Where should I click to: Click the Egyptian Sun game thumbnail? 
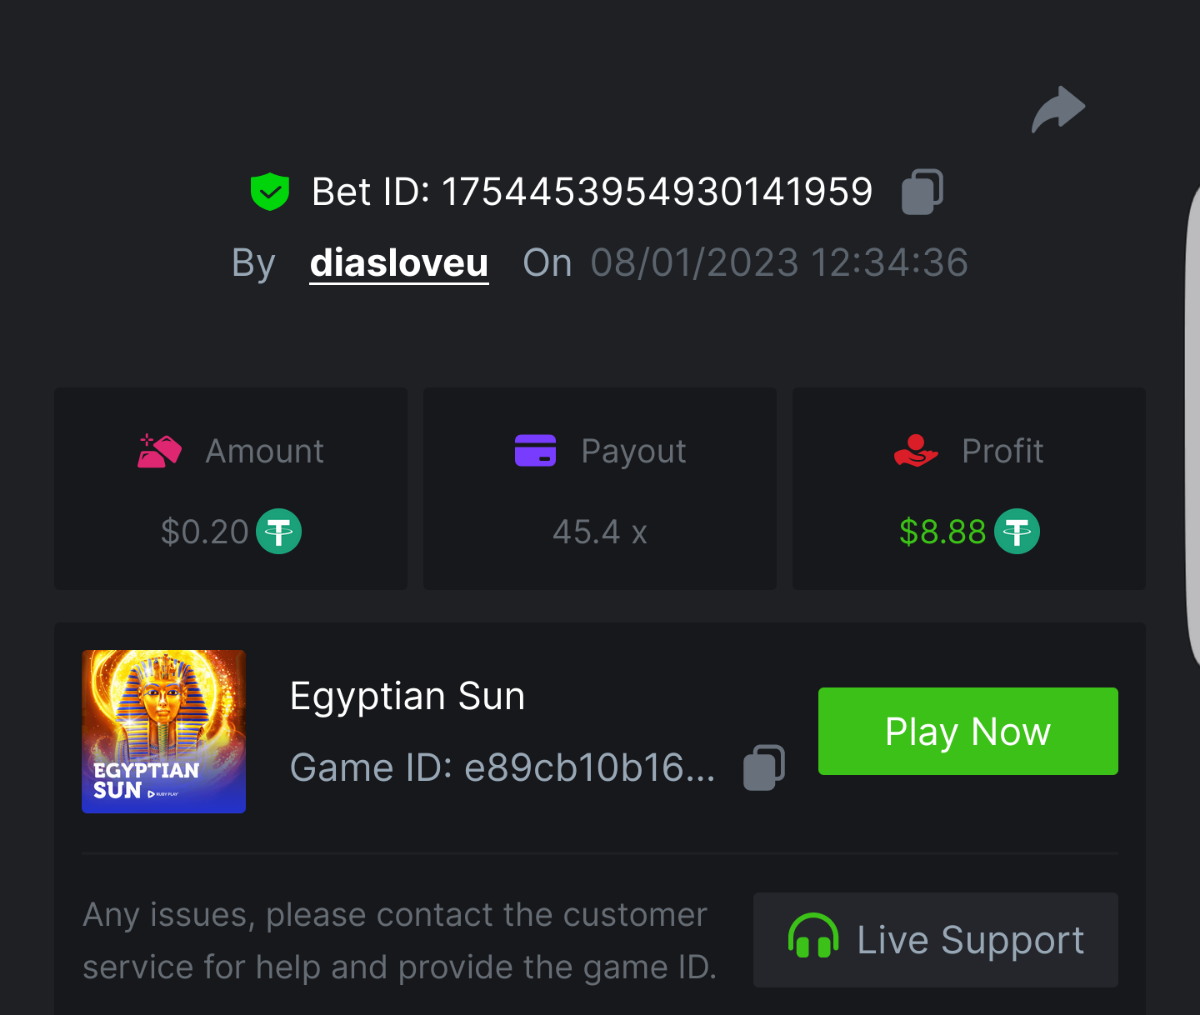point(164,731)
